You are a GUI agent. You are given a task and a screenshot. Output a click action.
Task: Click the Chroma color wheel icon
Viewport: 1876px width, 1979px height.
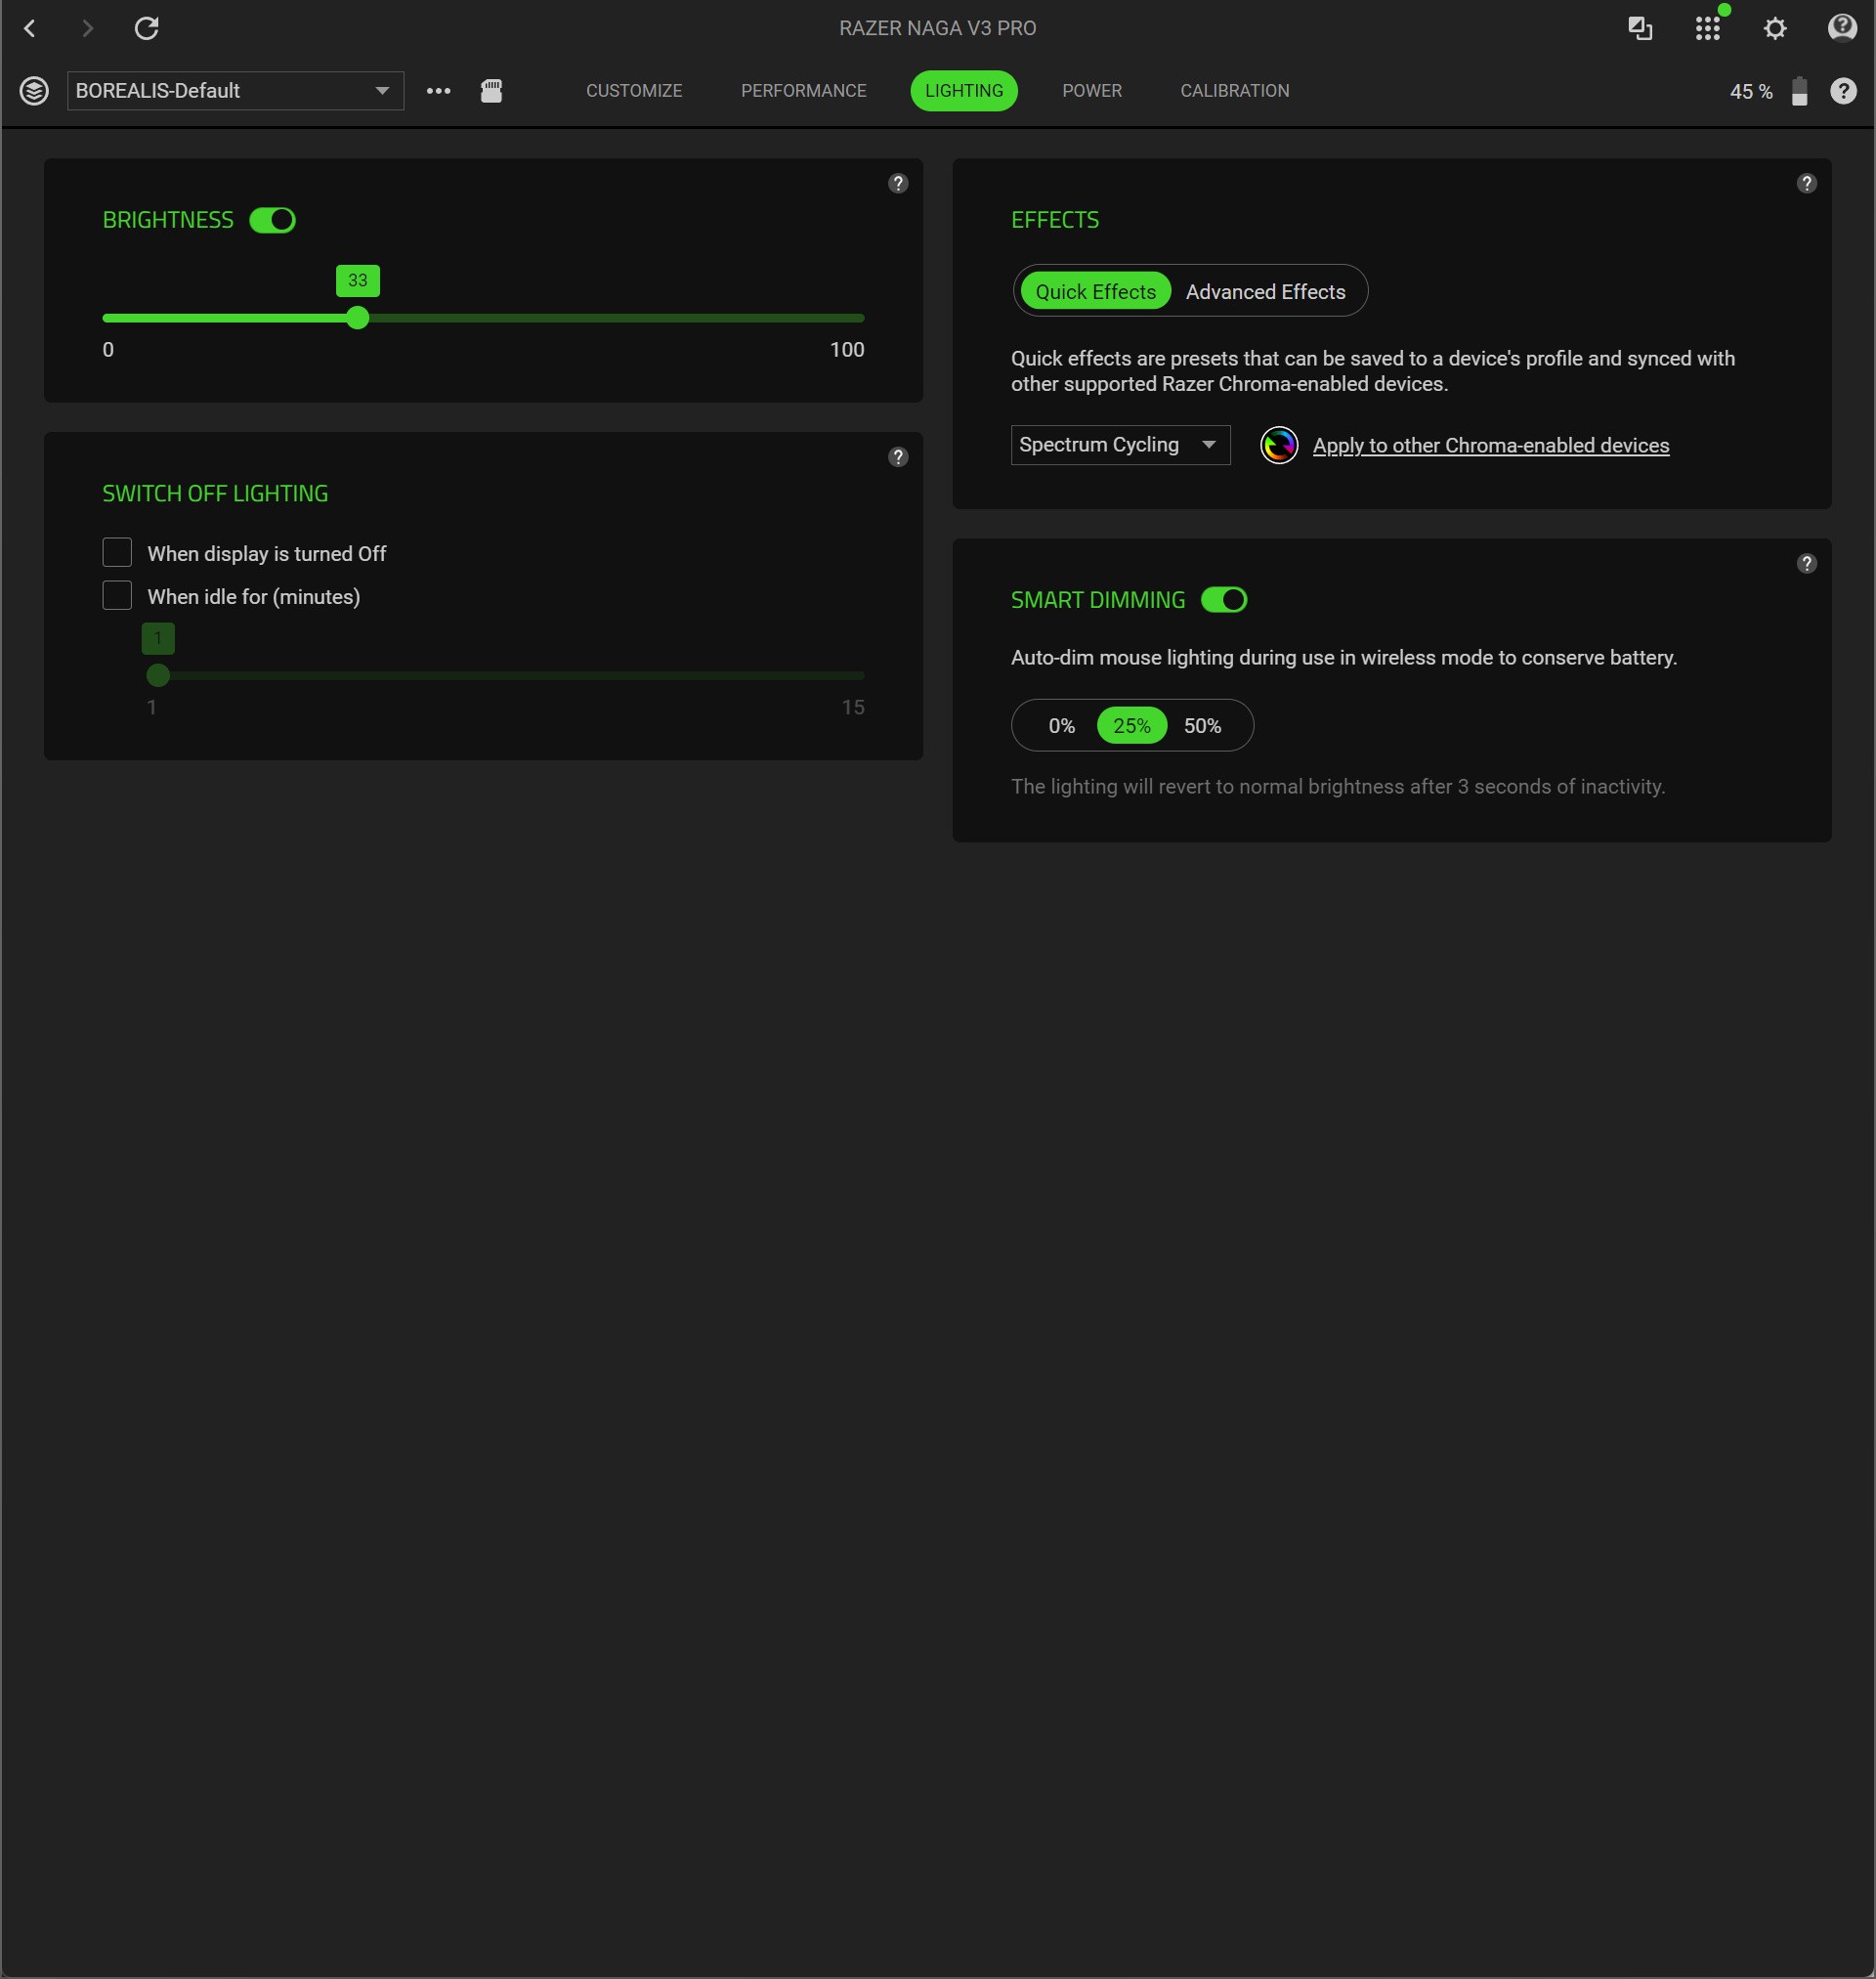click(x=1279, y=445)
